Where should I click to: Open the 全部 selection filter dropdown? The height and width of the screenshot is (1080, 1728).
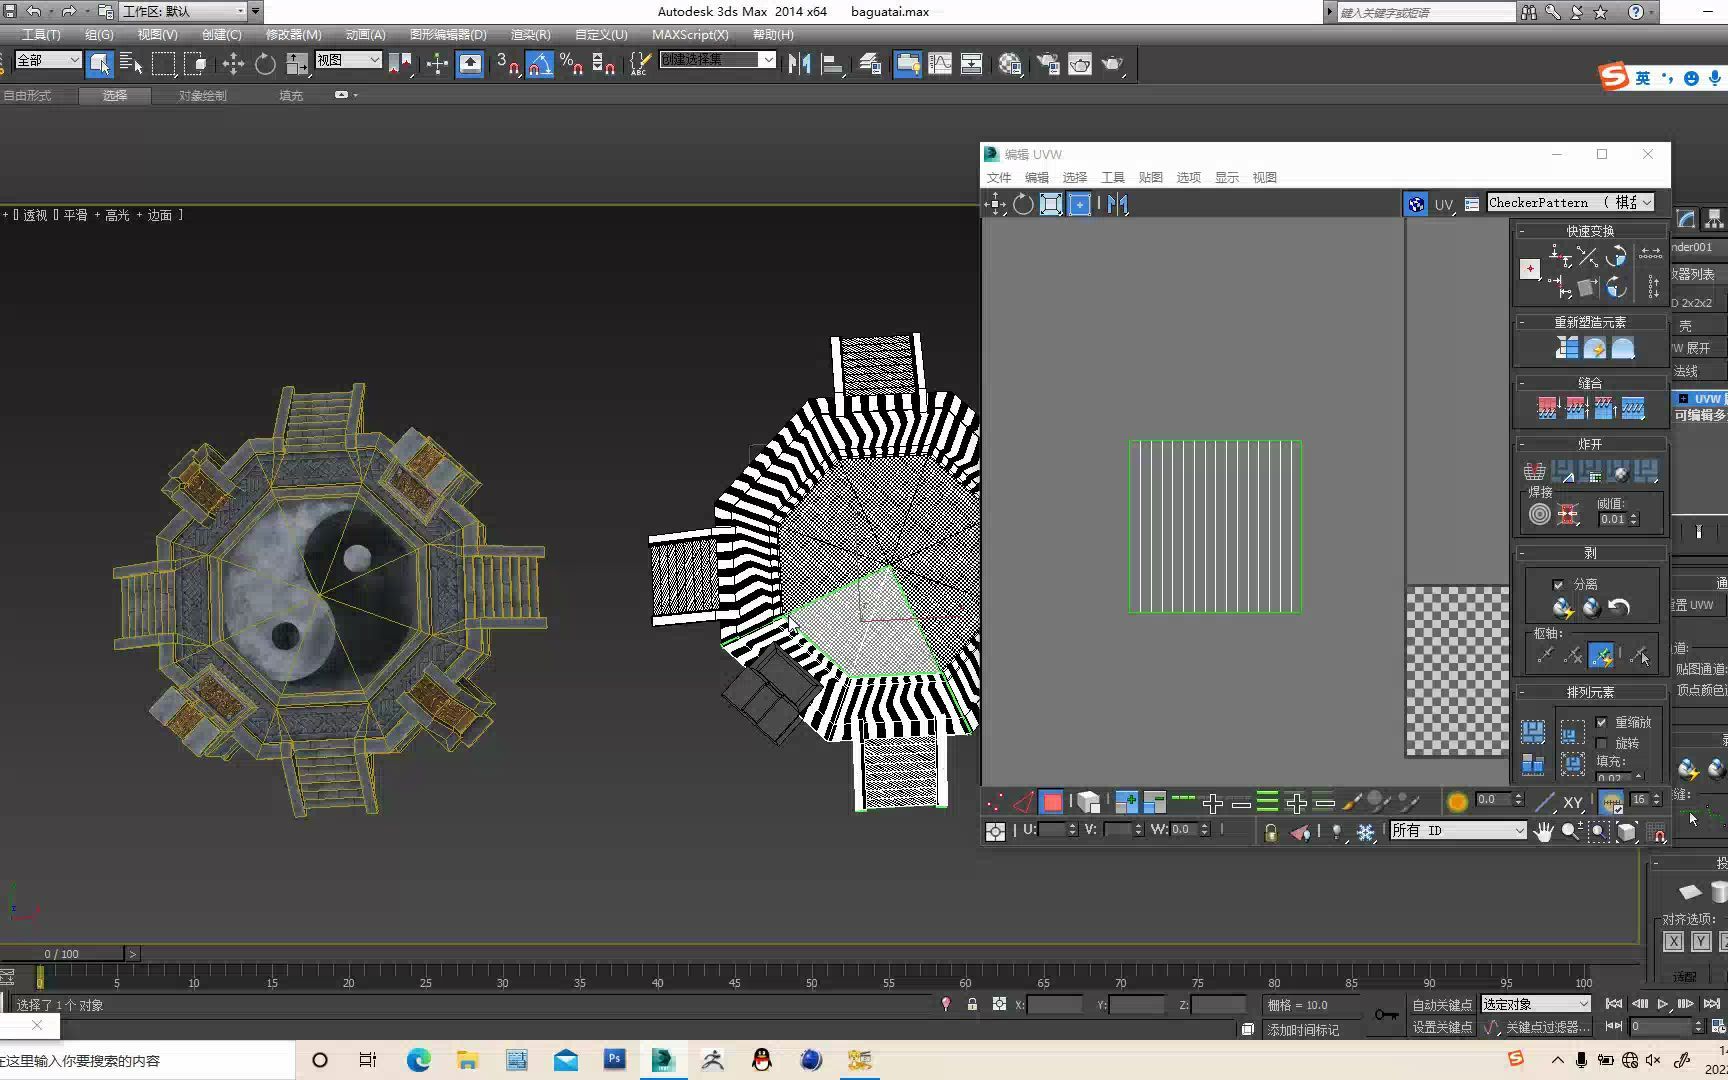click(47, 61)
